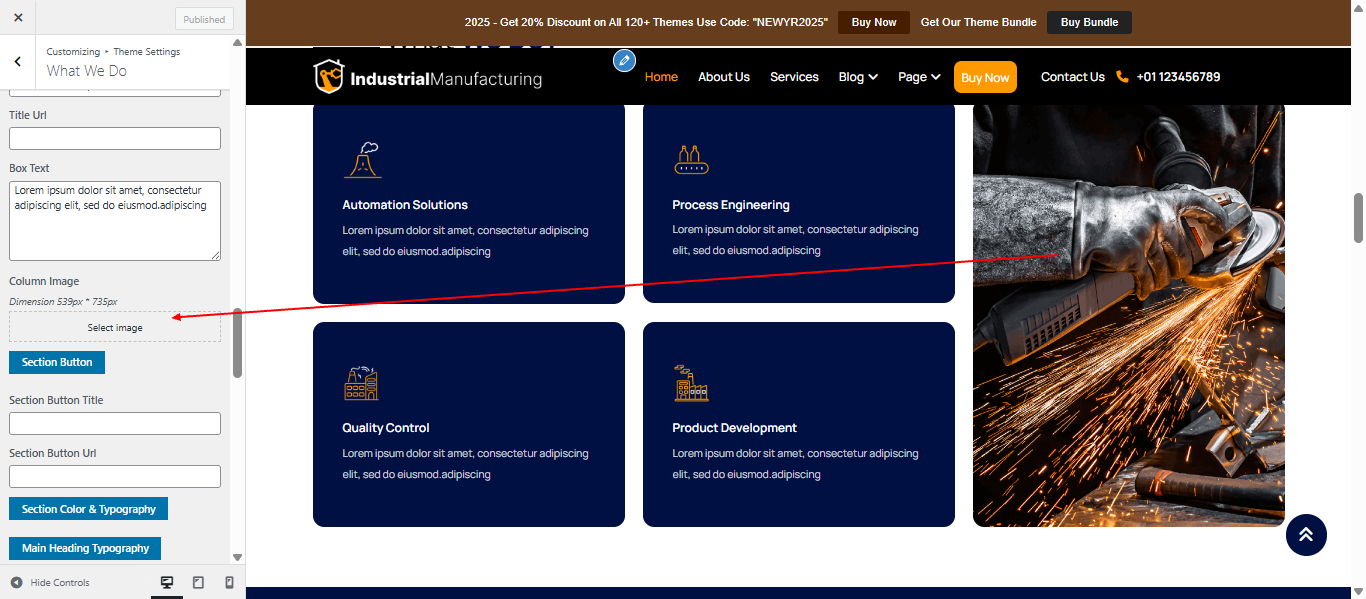Click the pencil edit shortcut icon
This screenshot has width=1366, height=599.
pyautogui.click(x=624, y=60)
